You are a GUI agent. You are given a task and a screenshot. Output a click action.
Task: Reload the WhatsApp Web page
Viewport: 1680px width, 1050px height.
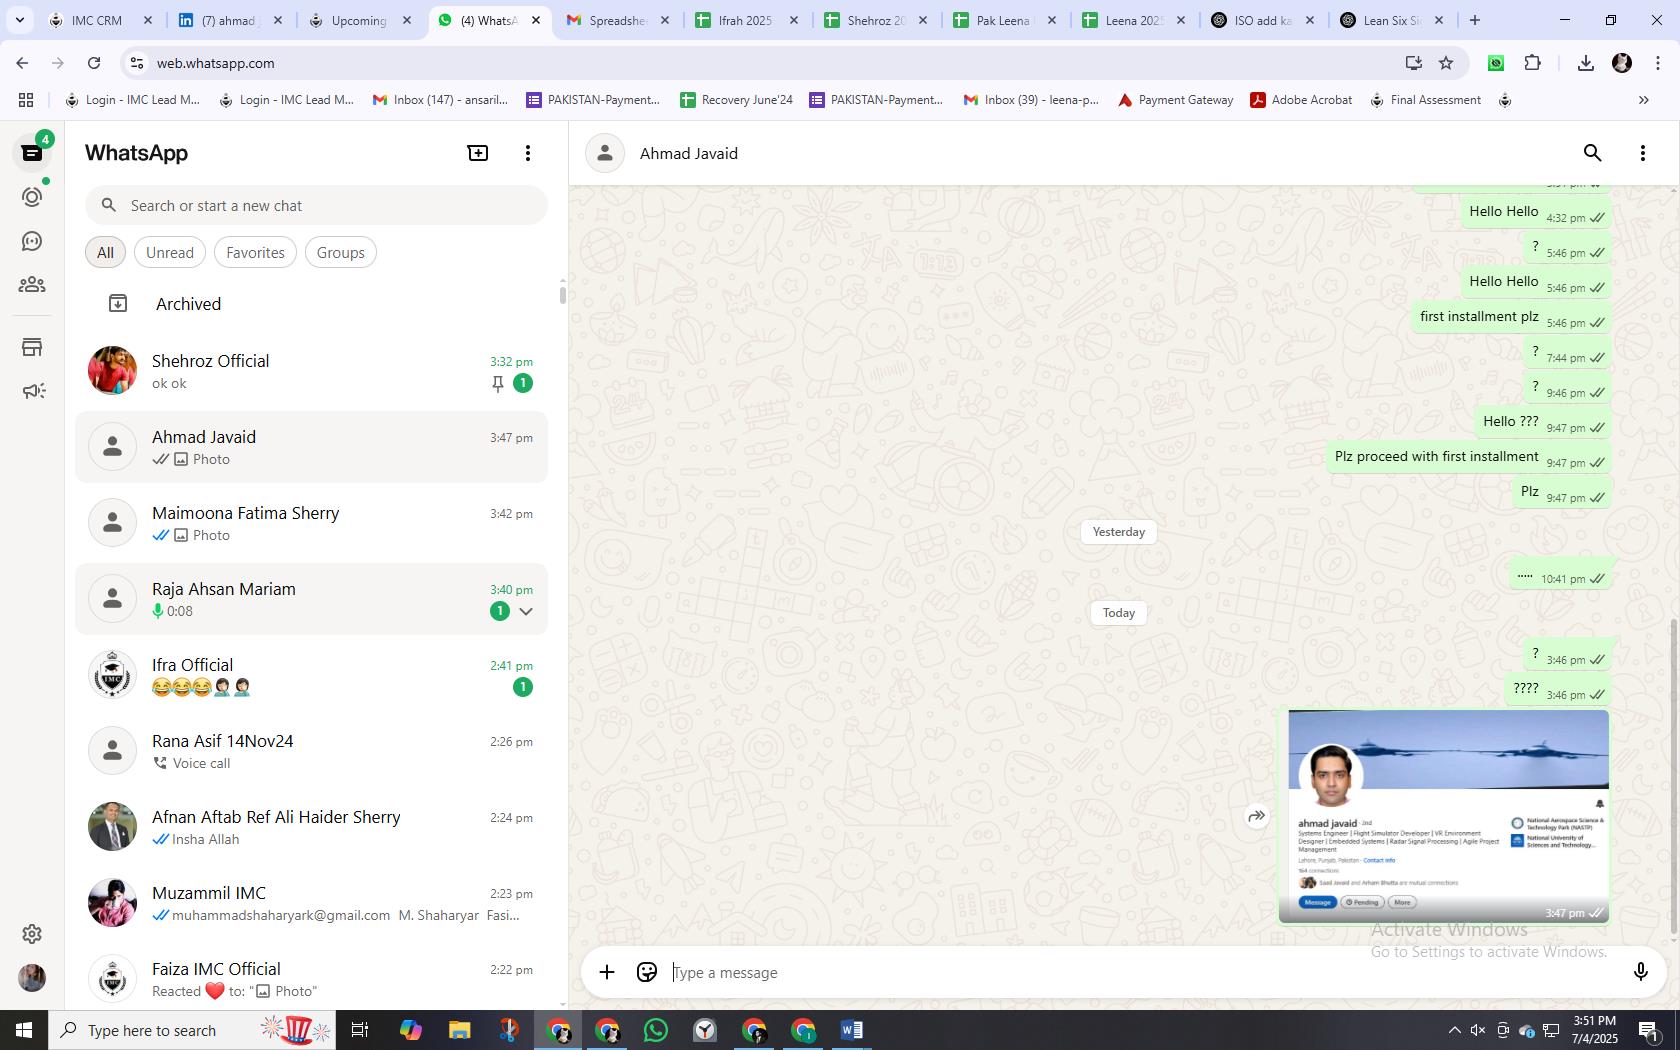coord(94,63)
